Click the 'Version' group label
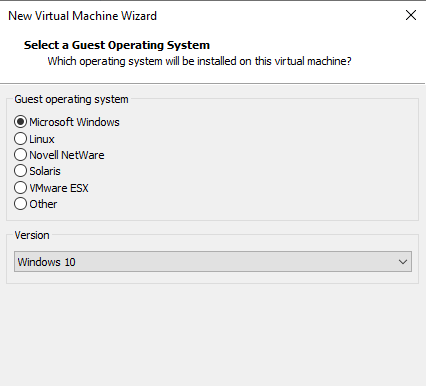Viewport: 426px width, 386px height. click(32, 235)
